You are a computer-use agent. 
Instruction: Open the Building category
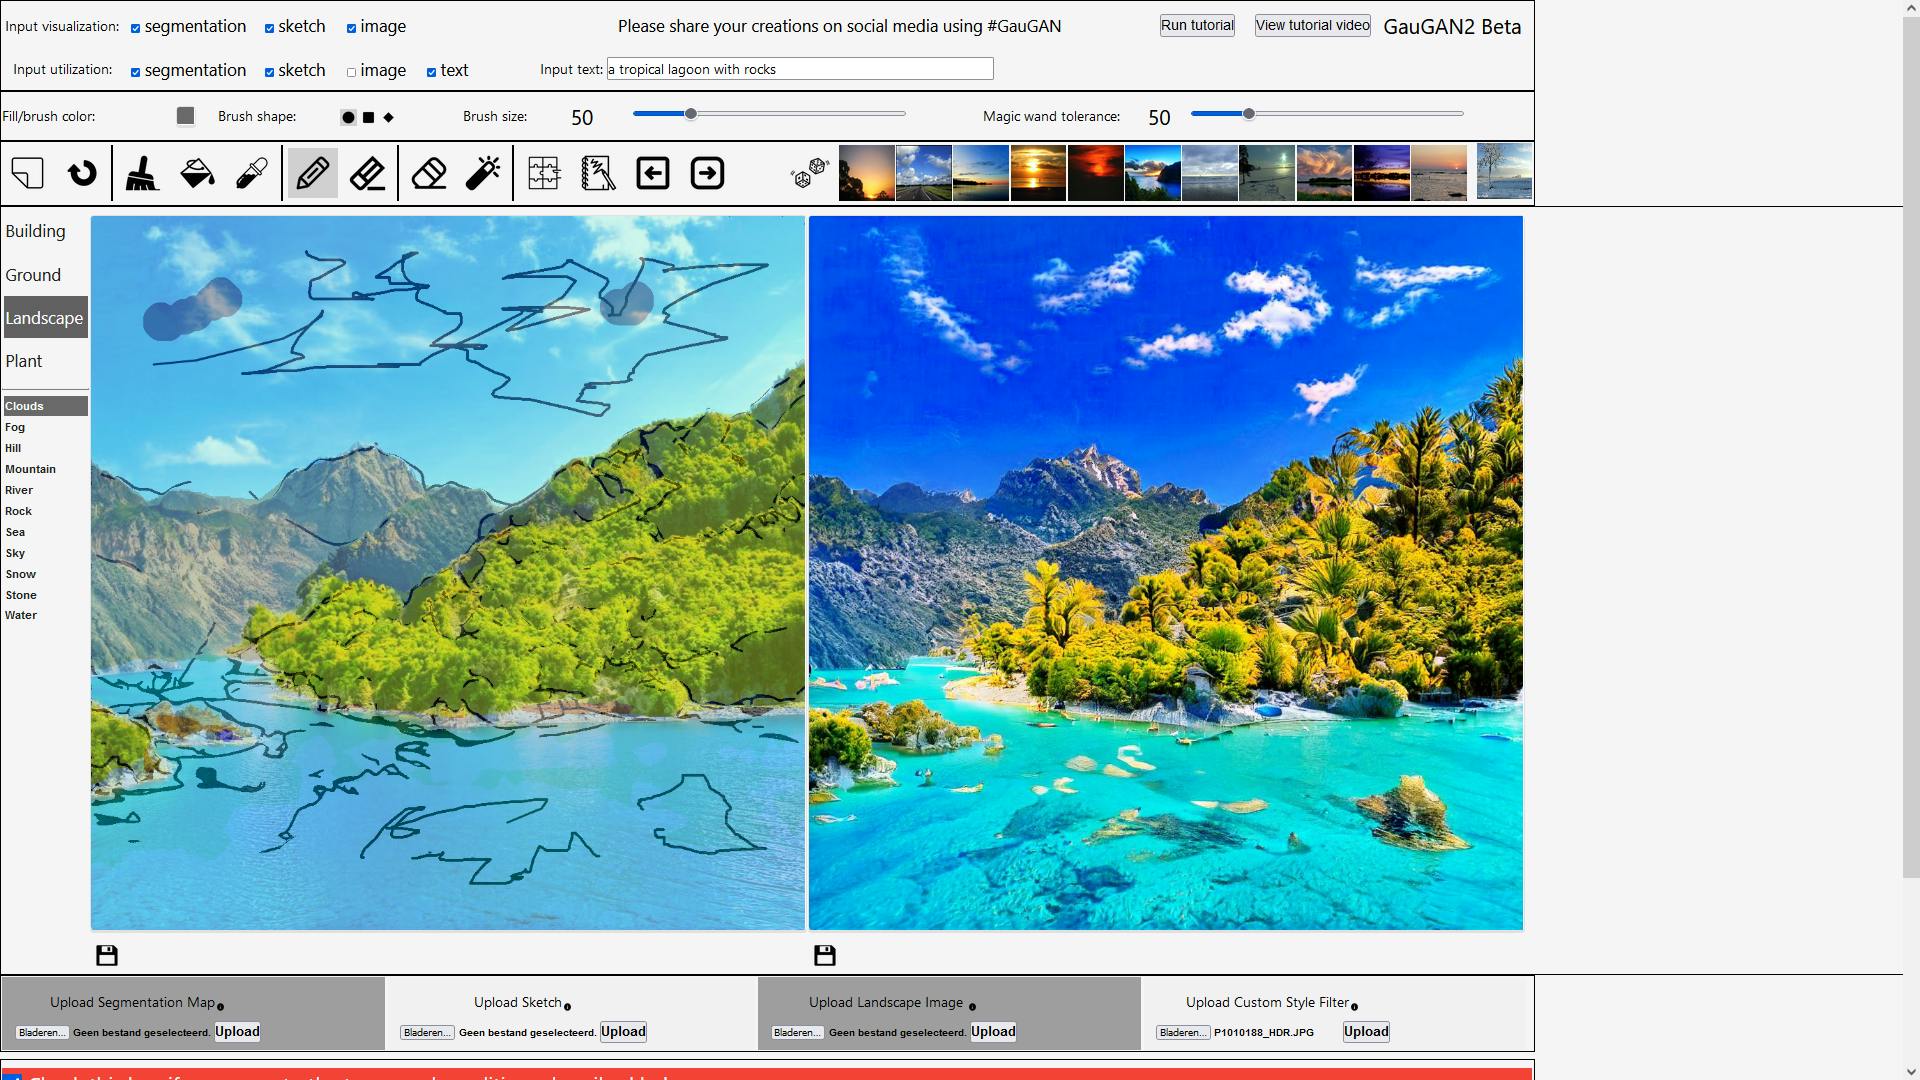click(x=35, y=231)
